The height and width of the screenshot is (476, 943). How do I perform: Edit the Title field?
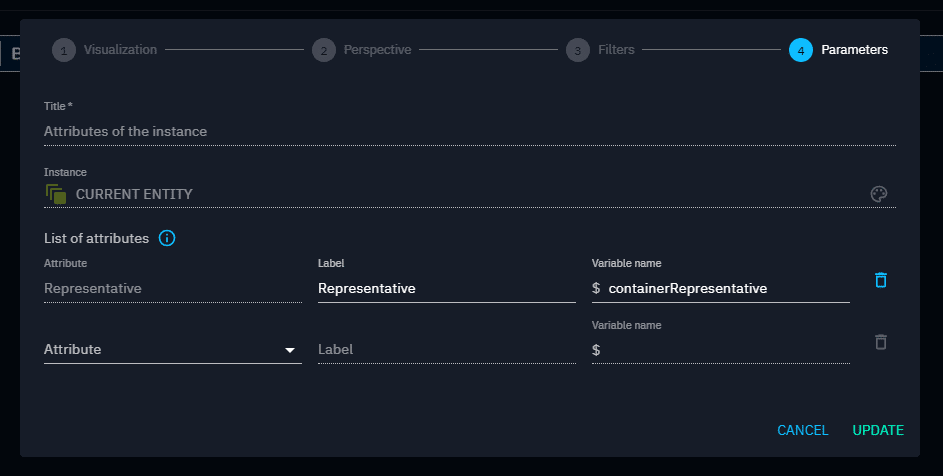point(470,132)
